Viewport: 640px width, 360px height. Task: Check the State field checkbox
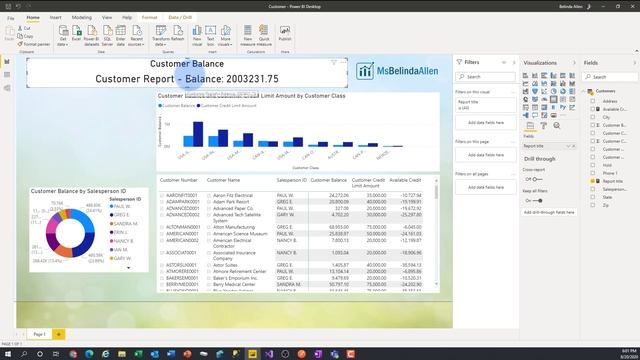click(x=593, y=197)
